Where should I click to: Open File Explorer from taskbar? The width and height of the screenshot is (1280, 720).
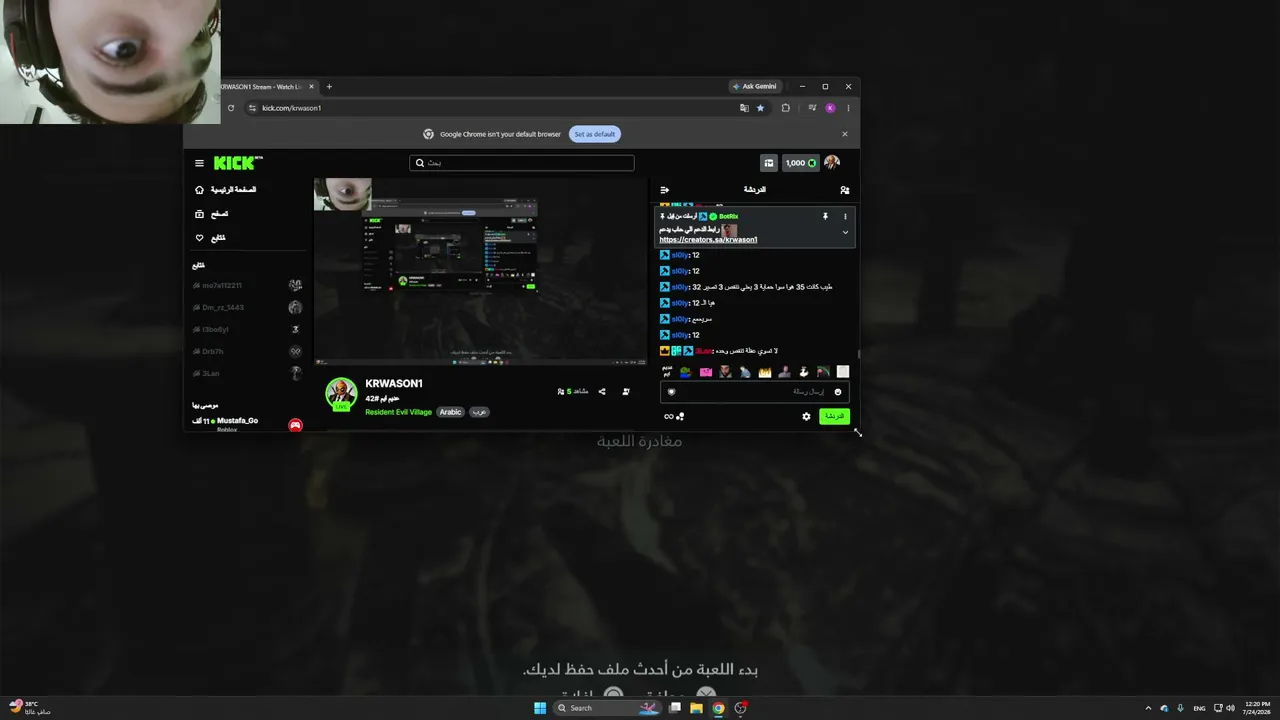click(x=696, y=708)
